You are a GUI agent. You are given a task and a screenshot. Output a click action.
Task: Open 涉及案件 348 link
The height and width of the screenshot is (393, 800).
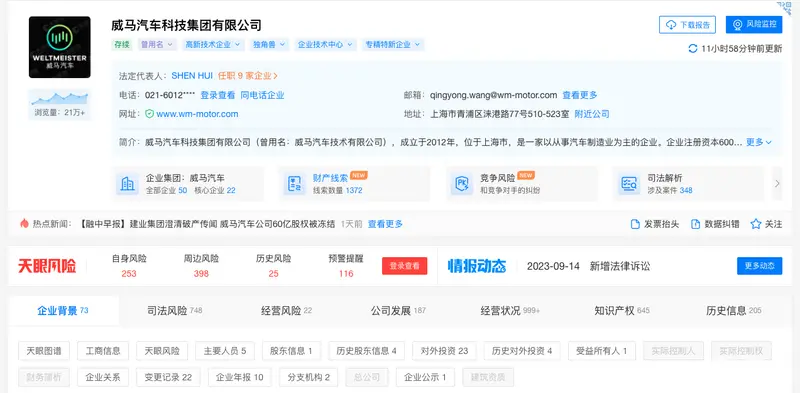(670, 190)
